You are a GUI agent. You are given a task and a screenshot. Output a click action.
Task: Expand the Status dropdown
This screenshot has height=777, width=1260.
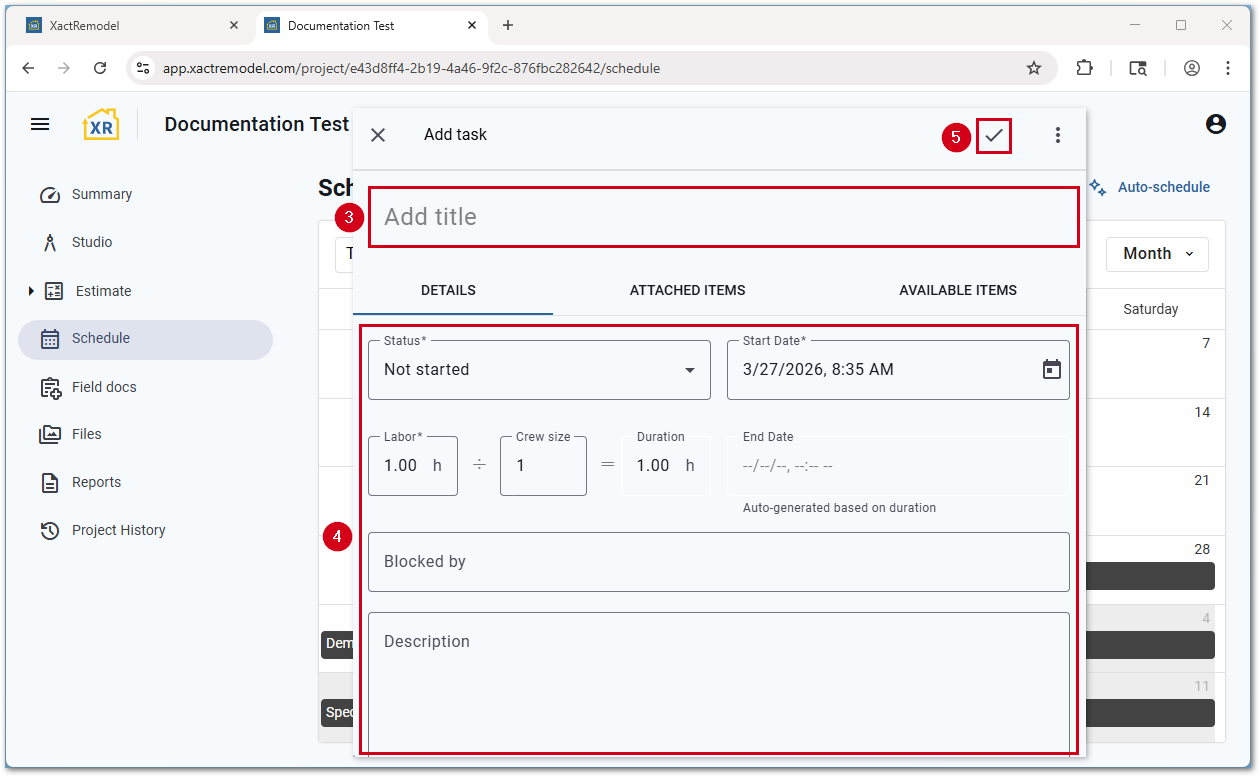coord(539,370)
